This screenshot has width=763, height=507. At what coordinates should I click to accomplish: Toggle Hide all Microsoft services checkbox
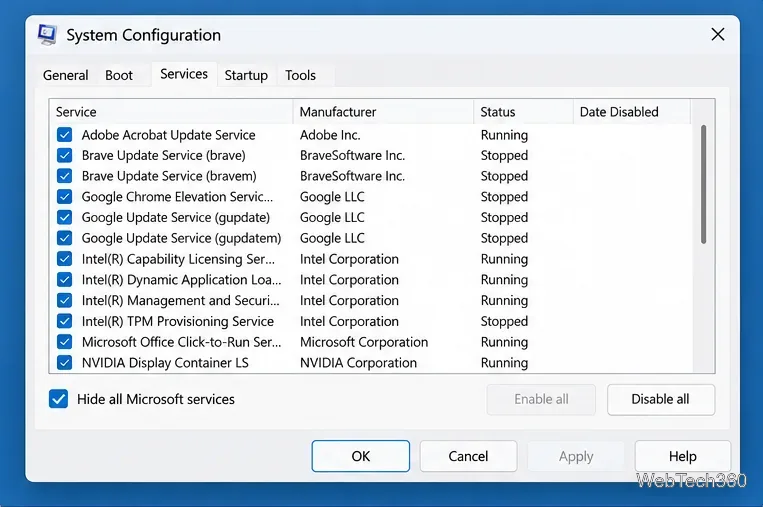pyautogui.click(x=58, y=399)
